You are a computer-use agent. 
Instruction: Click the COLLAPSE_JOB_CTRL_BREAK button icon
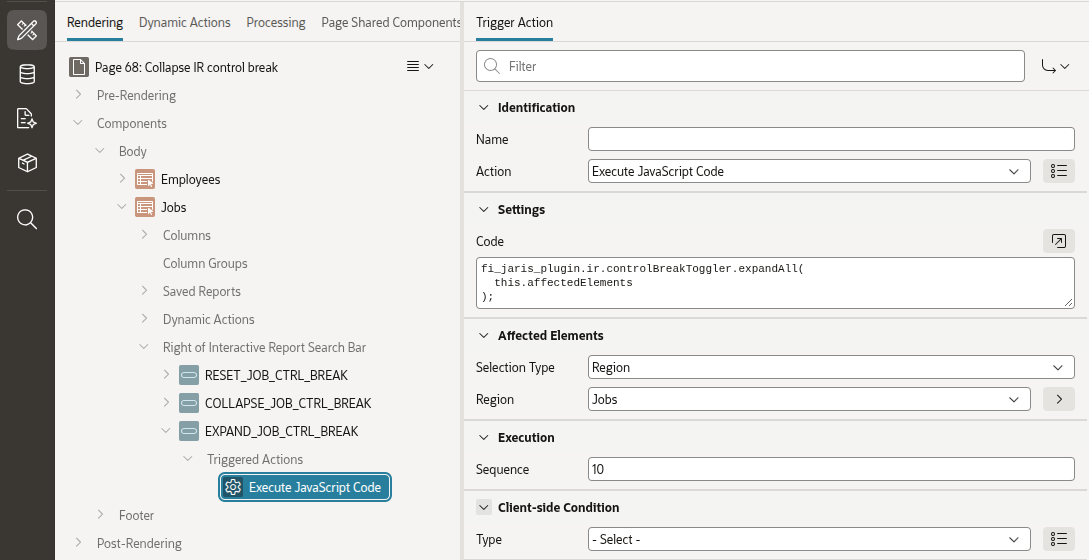pyautogui.click(x=189, y=403)
